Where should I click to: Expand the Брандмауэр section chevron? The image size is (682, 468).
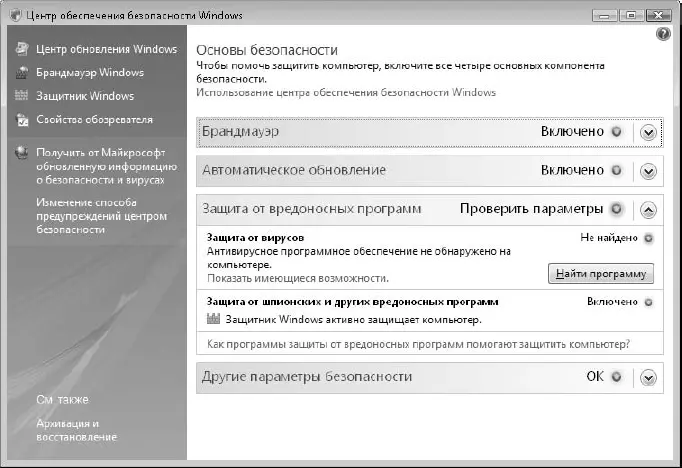[648, 132]
